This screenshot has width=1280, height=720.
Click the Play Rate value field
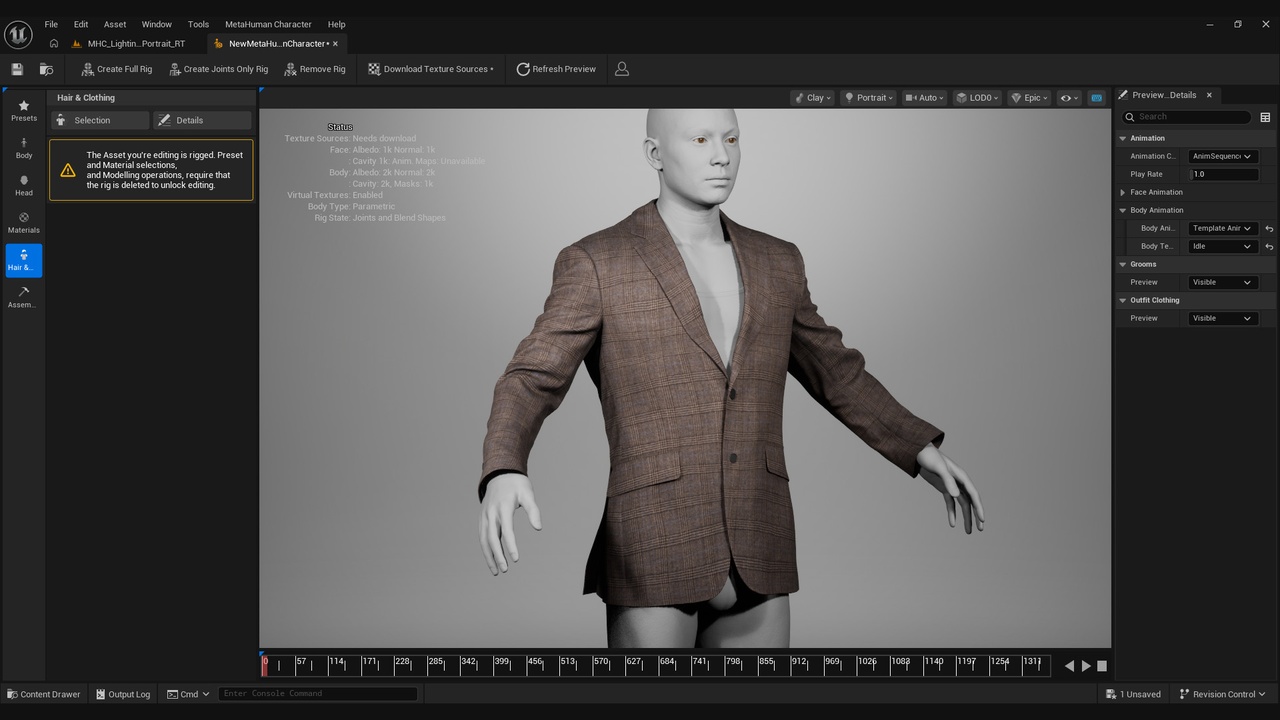pyautogui.click(x=1223, y=174)
